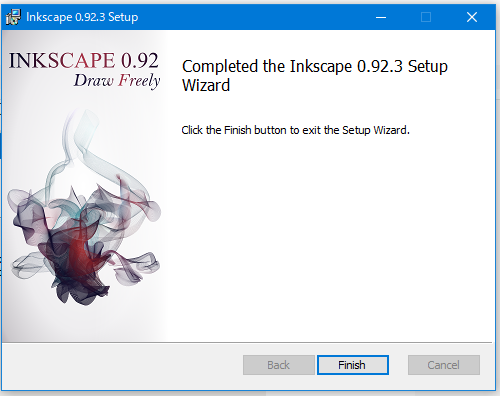Click the 'Inkscape 0.92.3 Setup' title bar text

point(82,17)
